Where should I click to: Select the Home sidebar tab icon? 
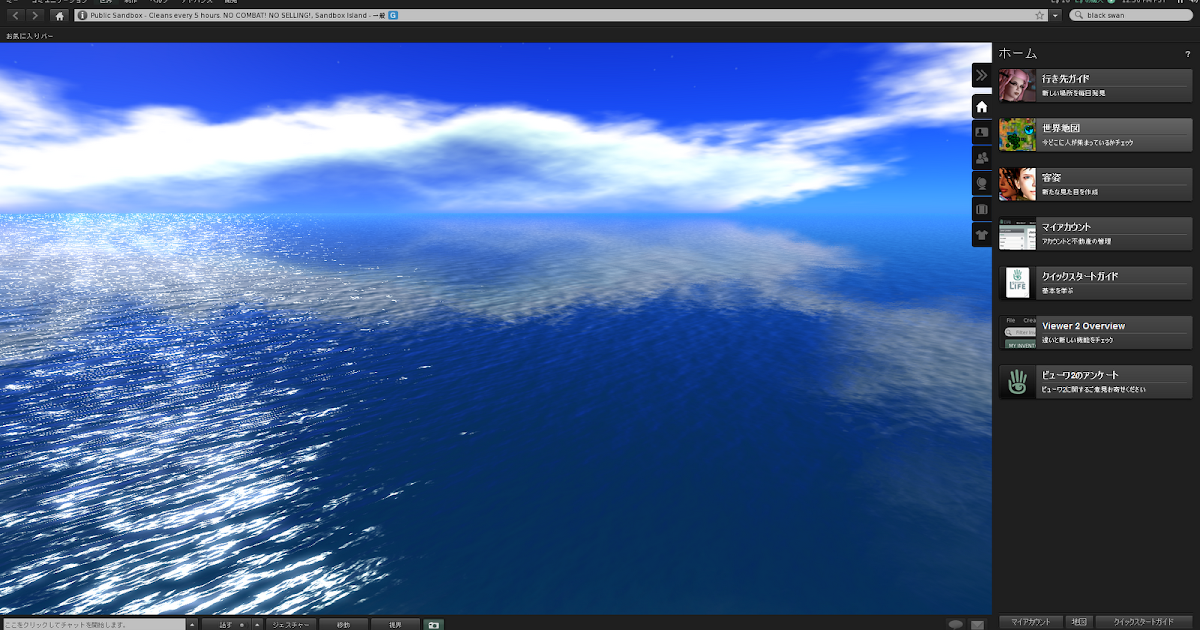coord(982,106)
